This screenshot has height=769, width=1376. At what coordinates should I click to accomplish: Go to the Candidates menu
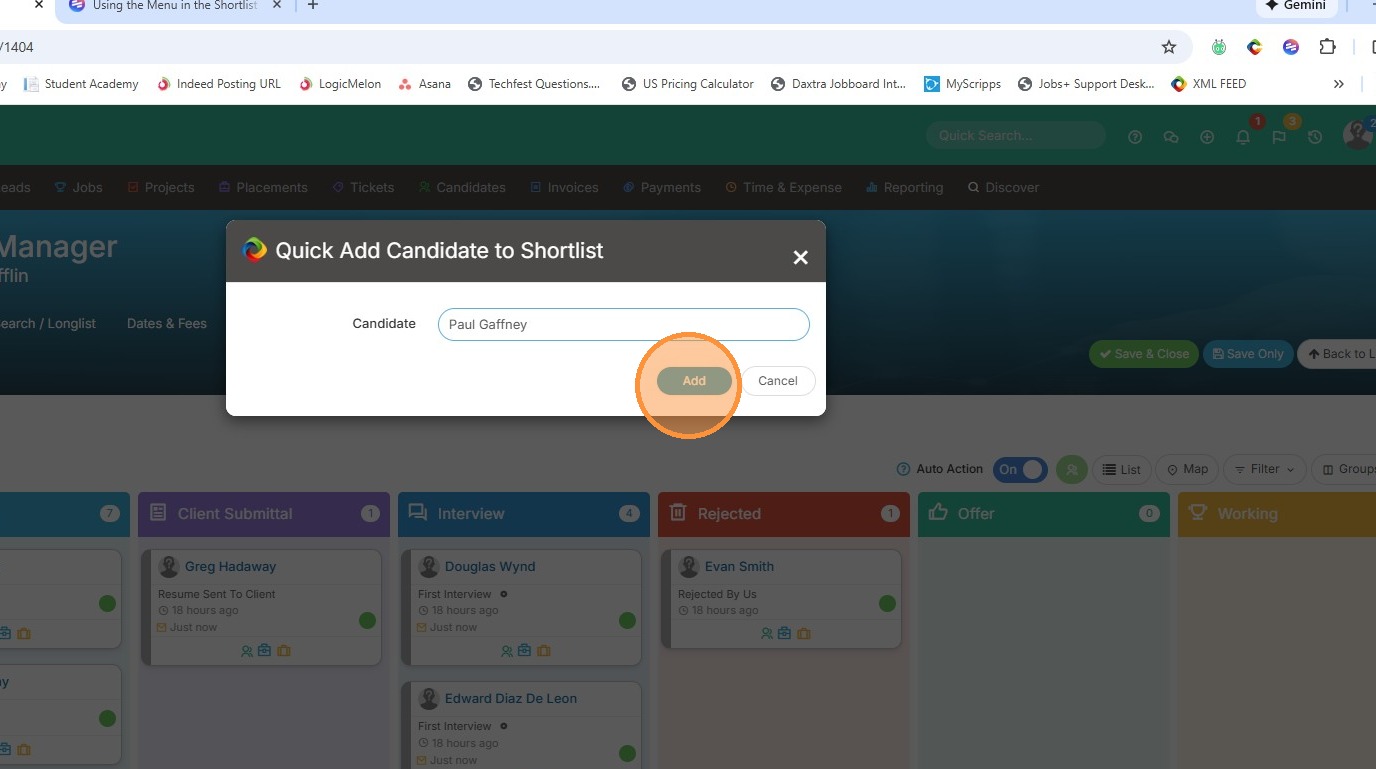point(462,187)
